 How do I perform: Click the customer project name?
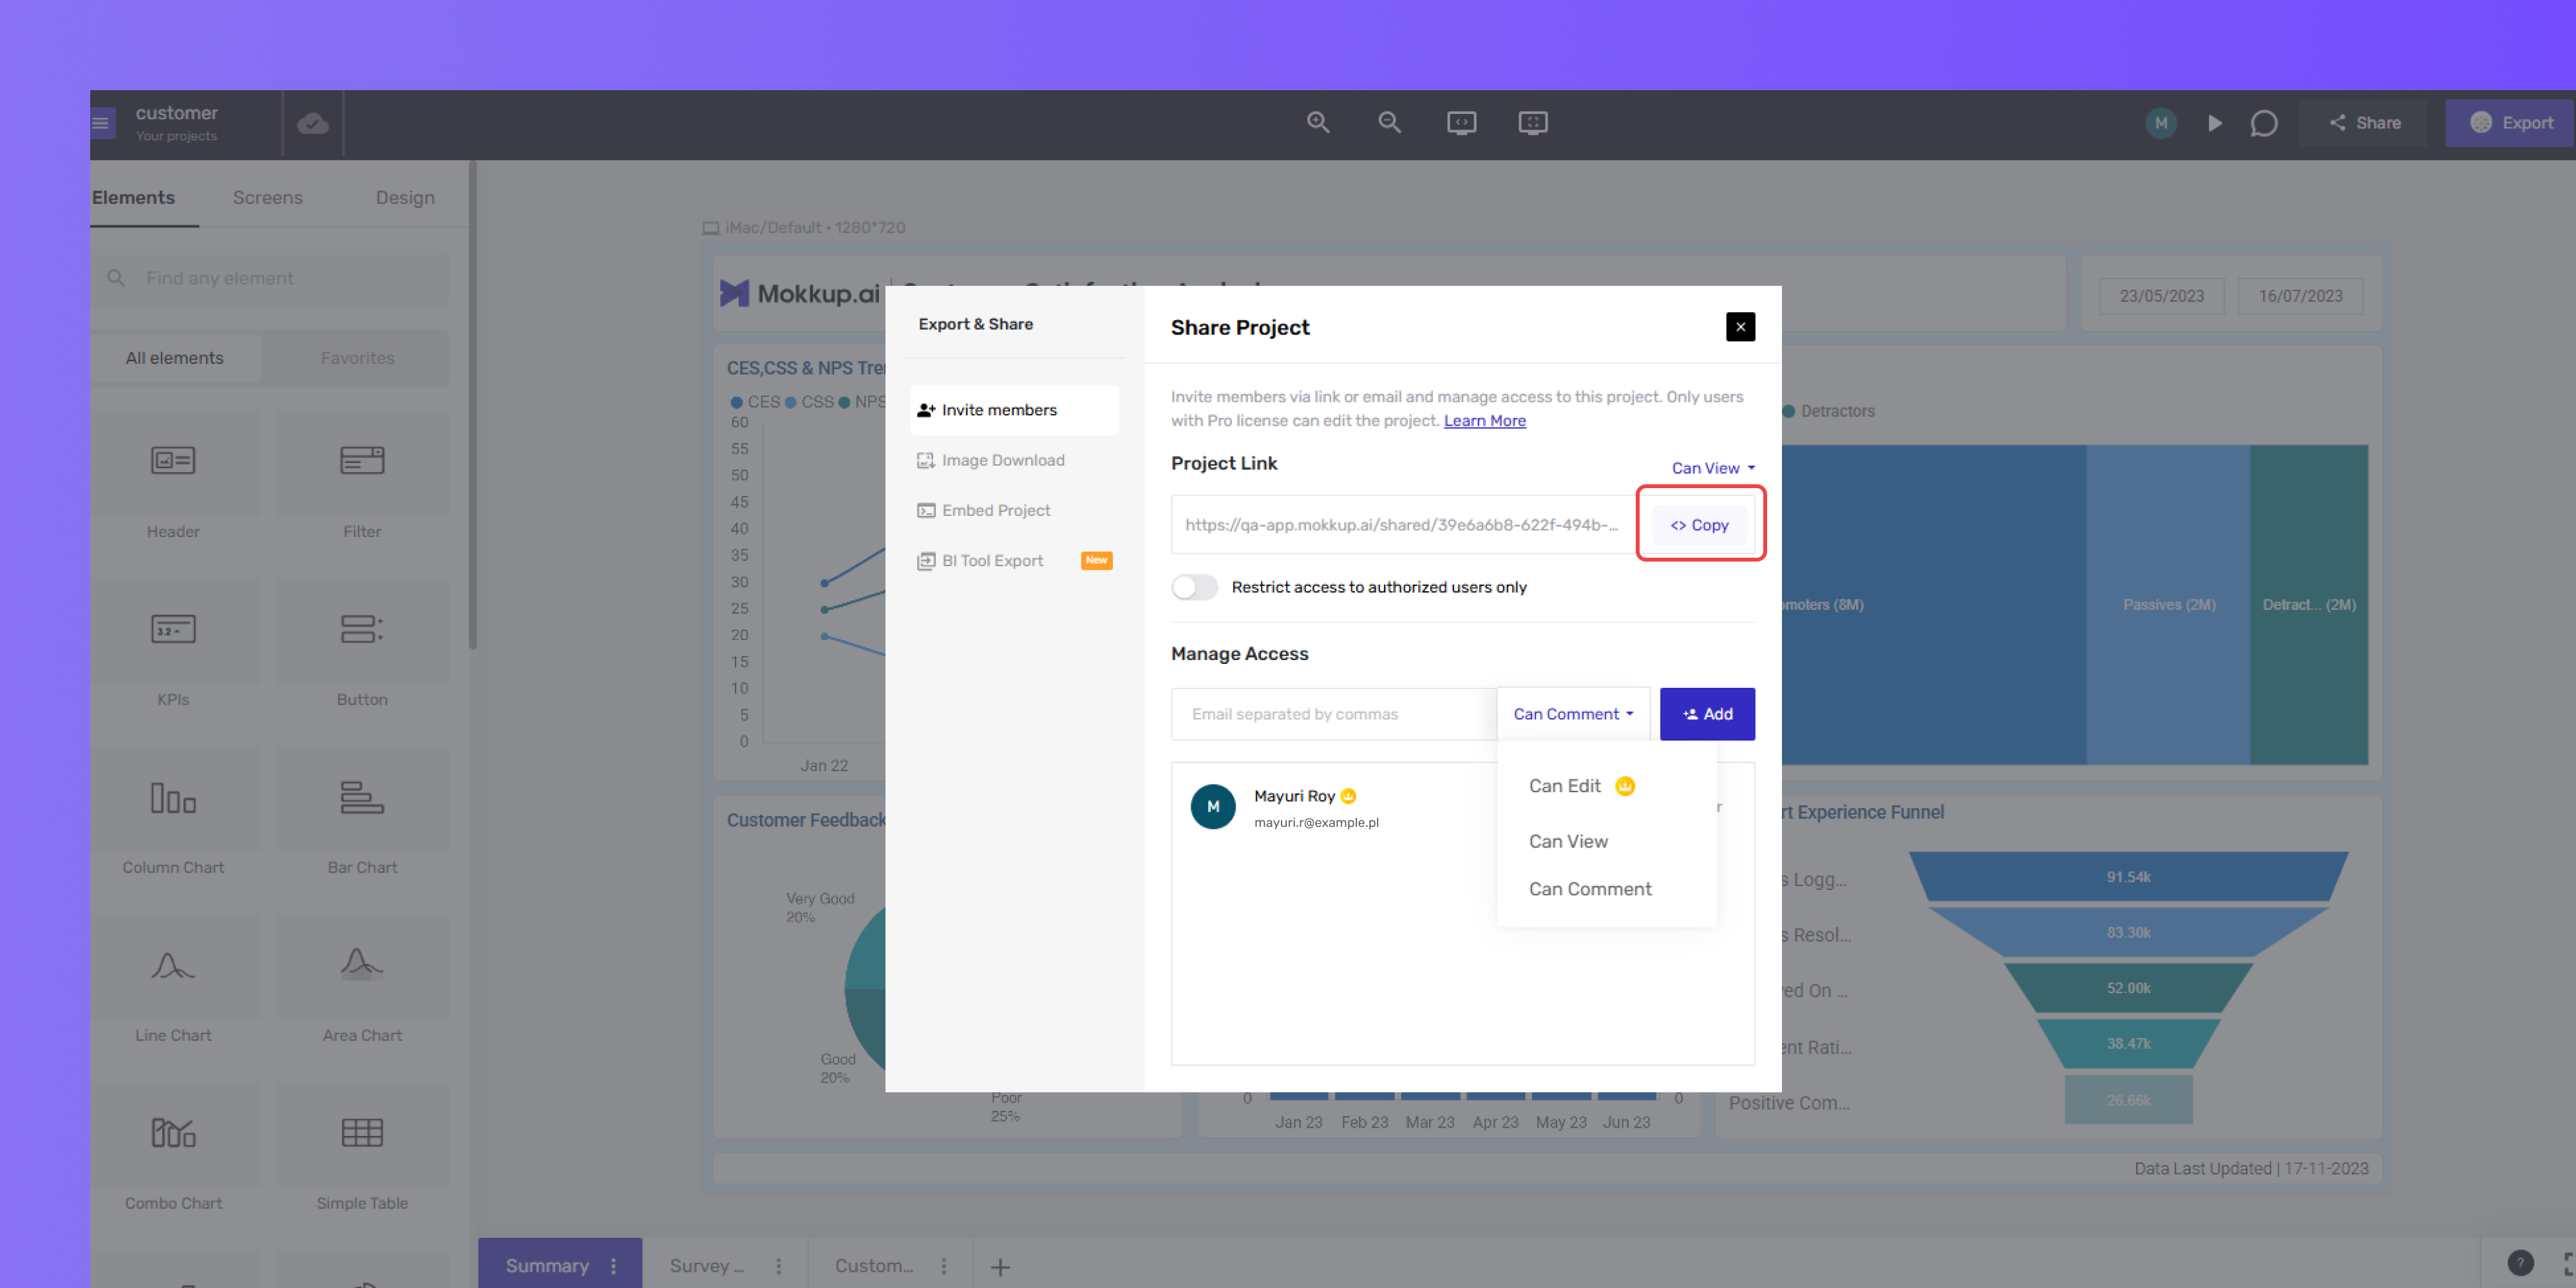[177, 113]
